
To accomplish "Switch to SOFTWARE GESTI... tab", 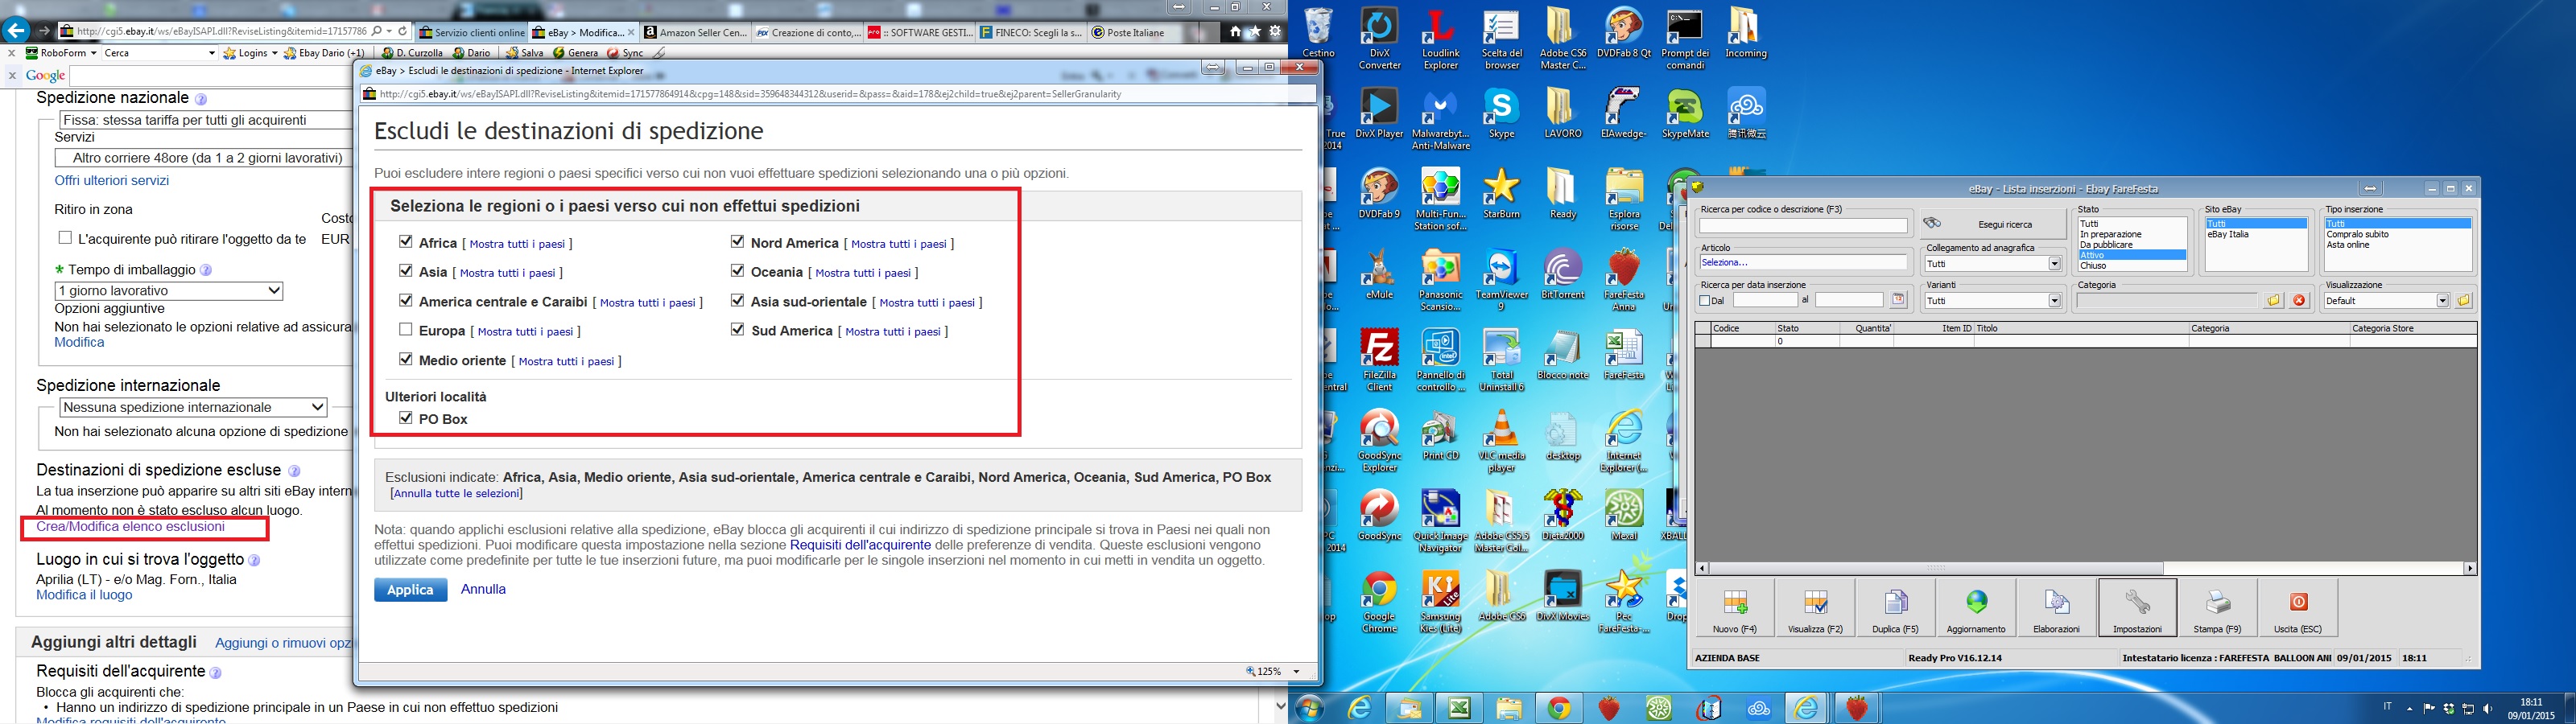I will pos(920,32).
